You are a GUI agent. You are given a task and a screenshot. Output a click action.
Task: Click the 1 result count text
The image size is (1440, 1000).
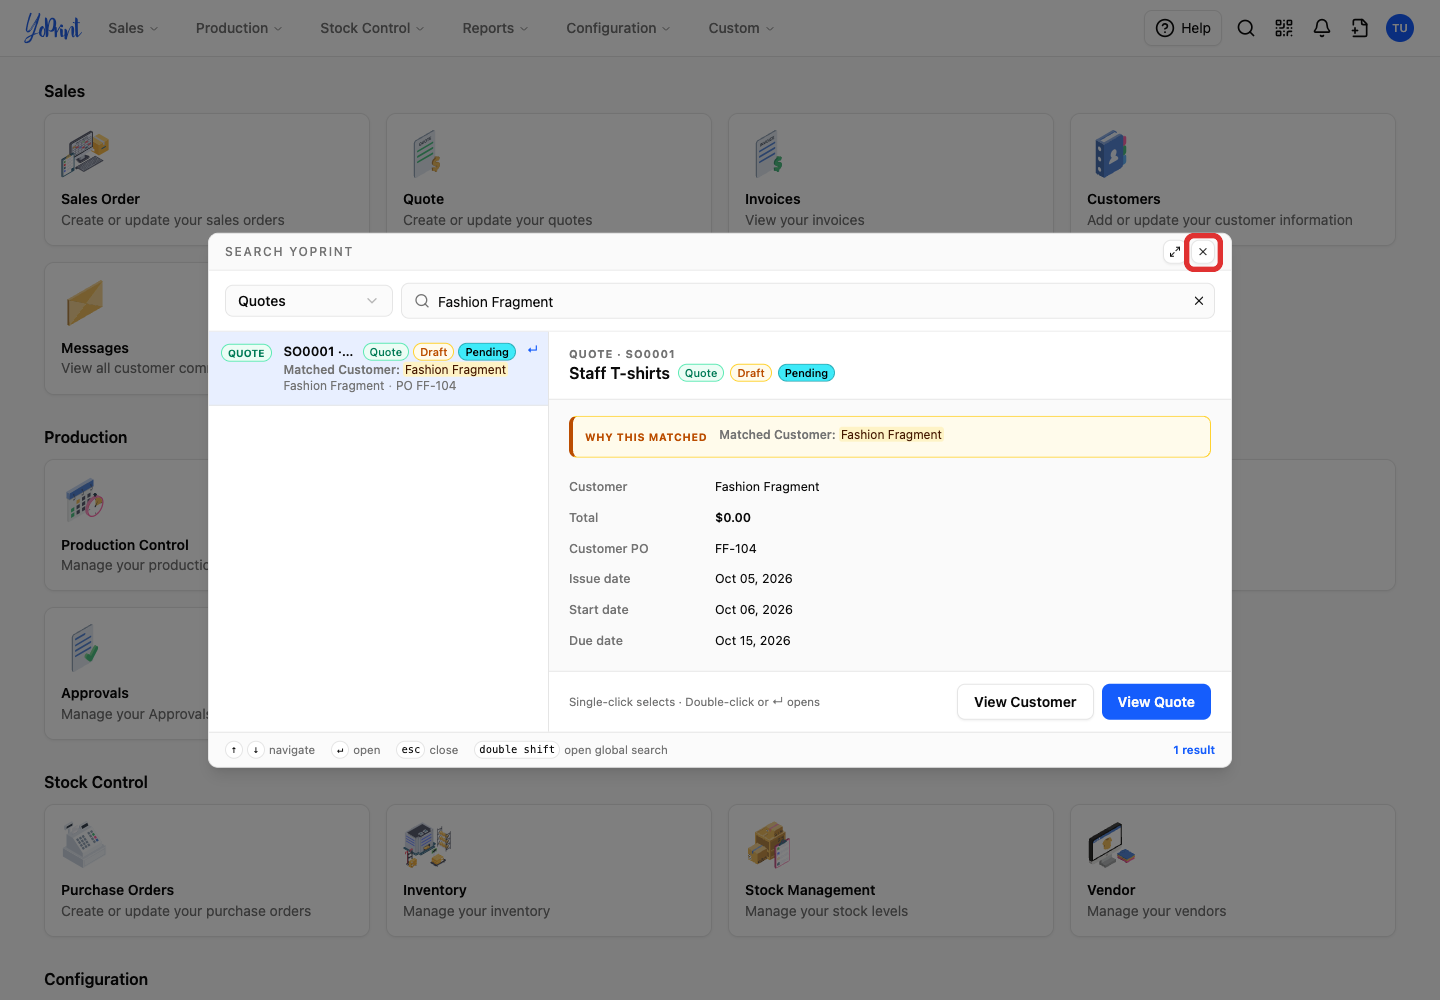(x=1194, y=750)
